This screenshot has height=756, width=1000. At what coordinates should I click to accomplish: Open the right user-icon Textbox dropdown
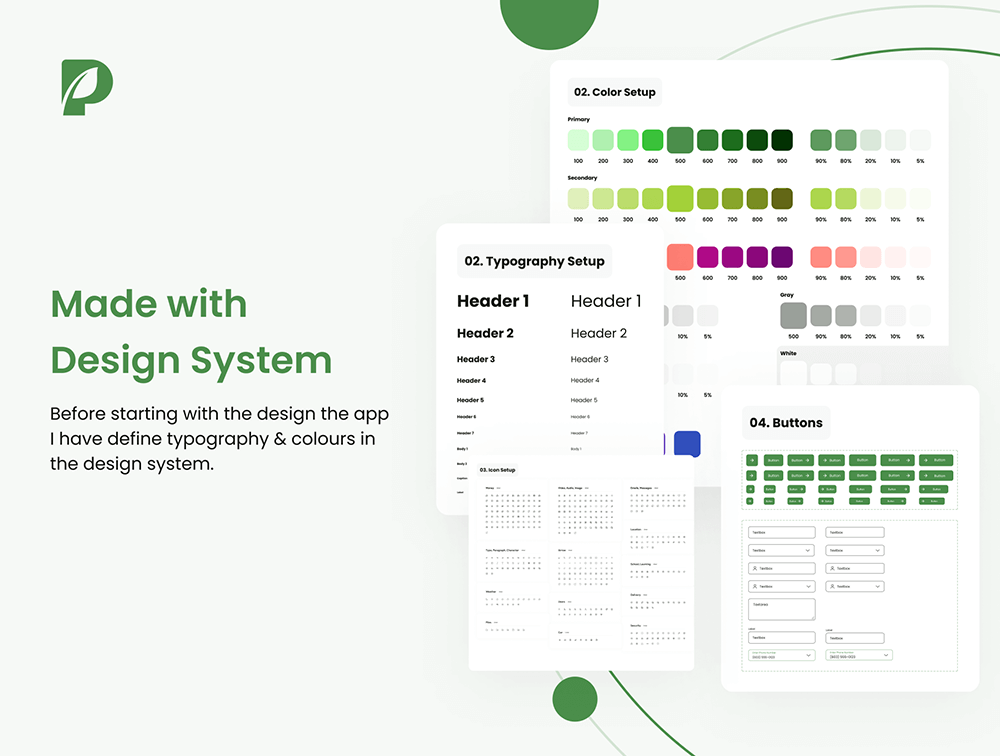[x=878, y=586]
